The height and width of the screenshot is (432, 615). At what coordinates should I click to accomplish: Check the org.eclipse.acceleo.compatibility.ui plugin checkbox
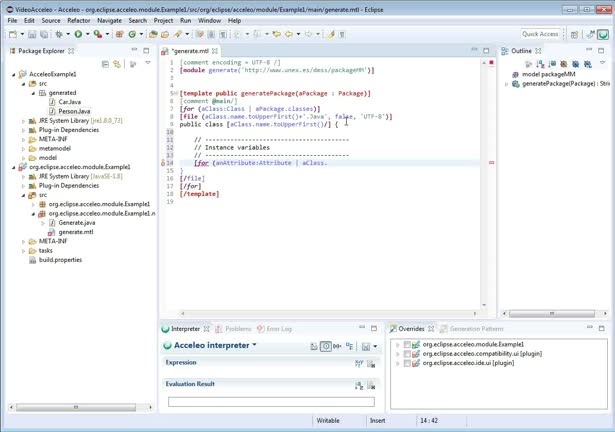407,354
